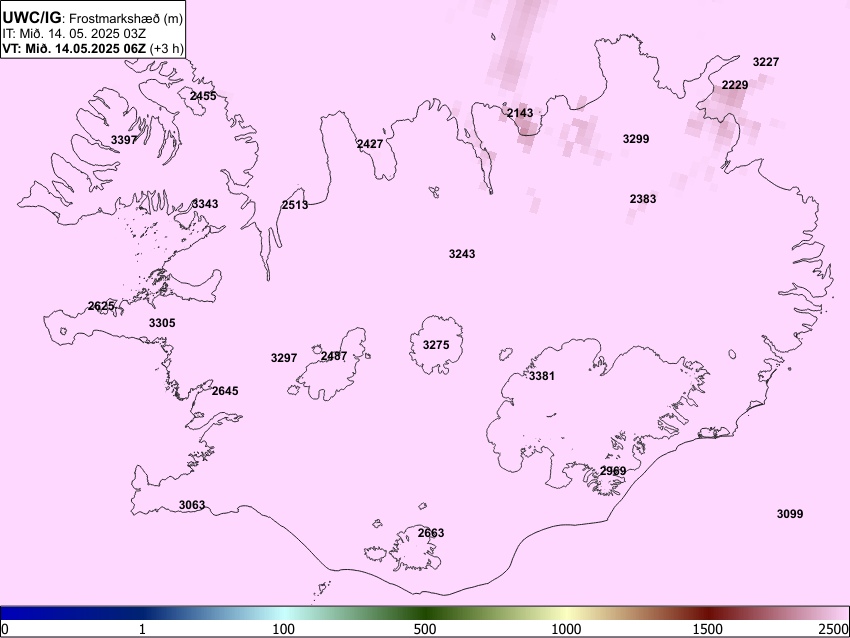Viewport: 850px width, 638px height.
Task: Click the map value 2625
Action: pyautogui.click(x=101, y=306)
